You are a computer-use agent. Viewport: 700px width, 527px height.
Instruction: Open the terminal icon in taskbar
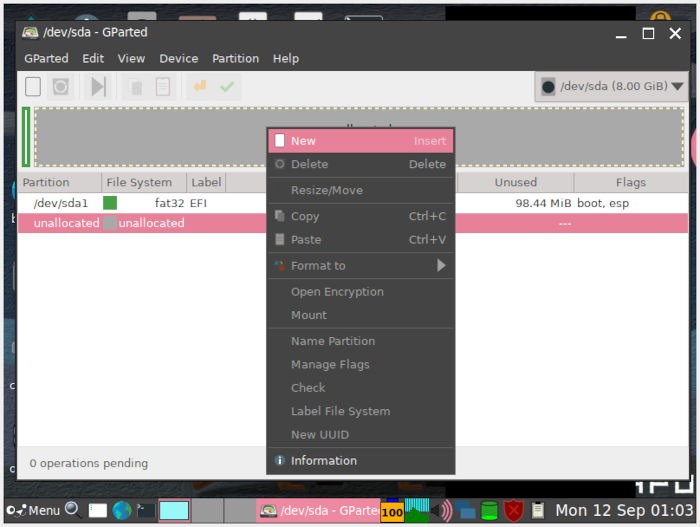(x=146, y=510)
